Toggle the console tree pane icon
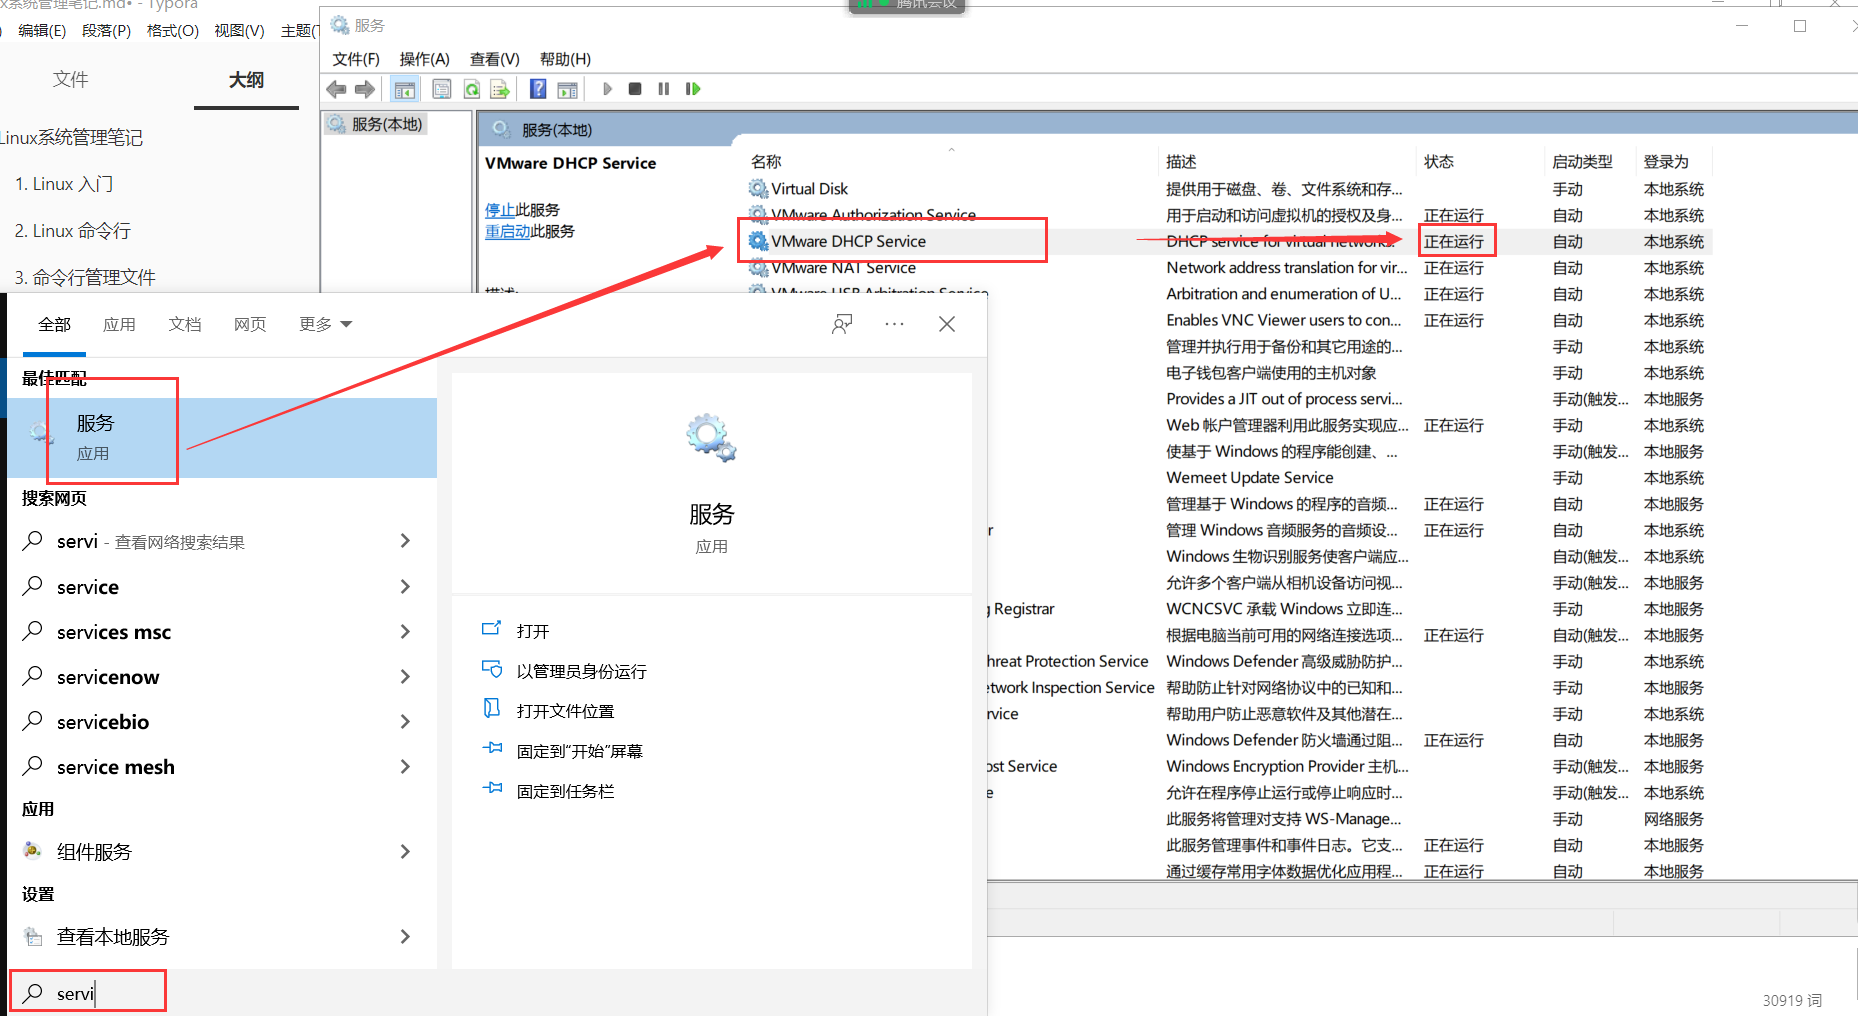1858x1016 pixels. point(405,89)
